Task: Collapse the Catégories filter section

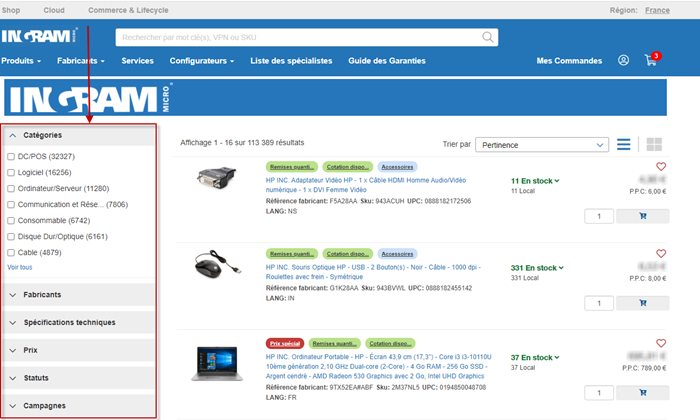Action: (x=79, y=135)
